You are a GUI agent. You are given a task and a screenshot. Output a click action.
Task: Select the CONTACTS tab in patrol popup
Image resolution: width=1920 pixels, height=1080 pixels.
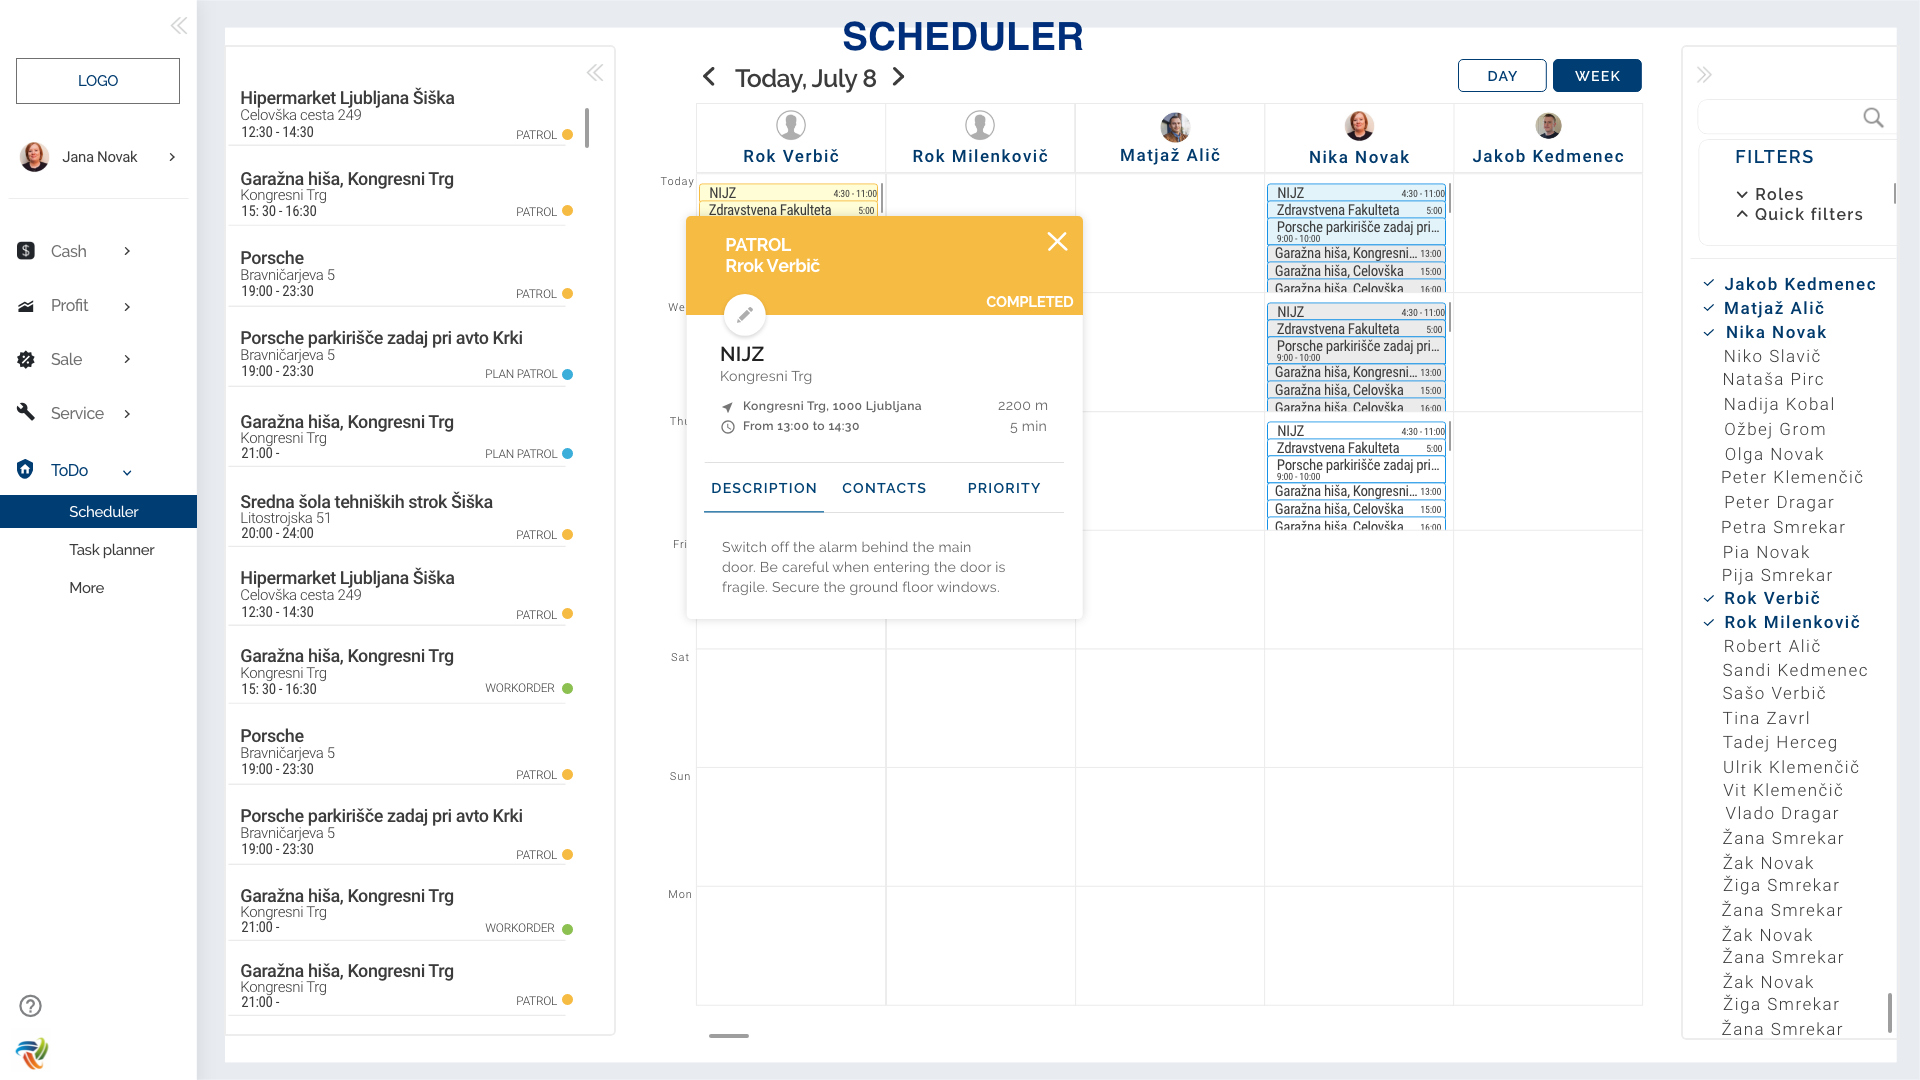885,488
